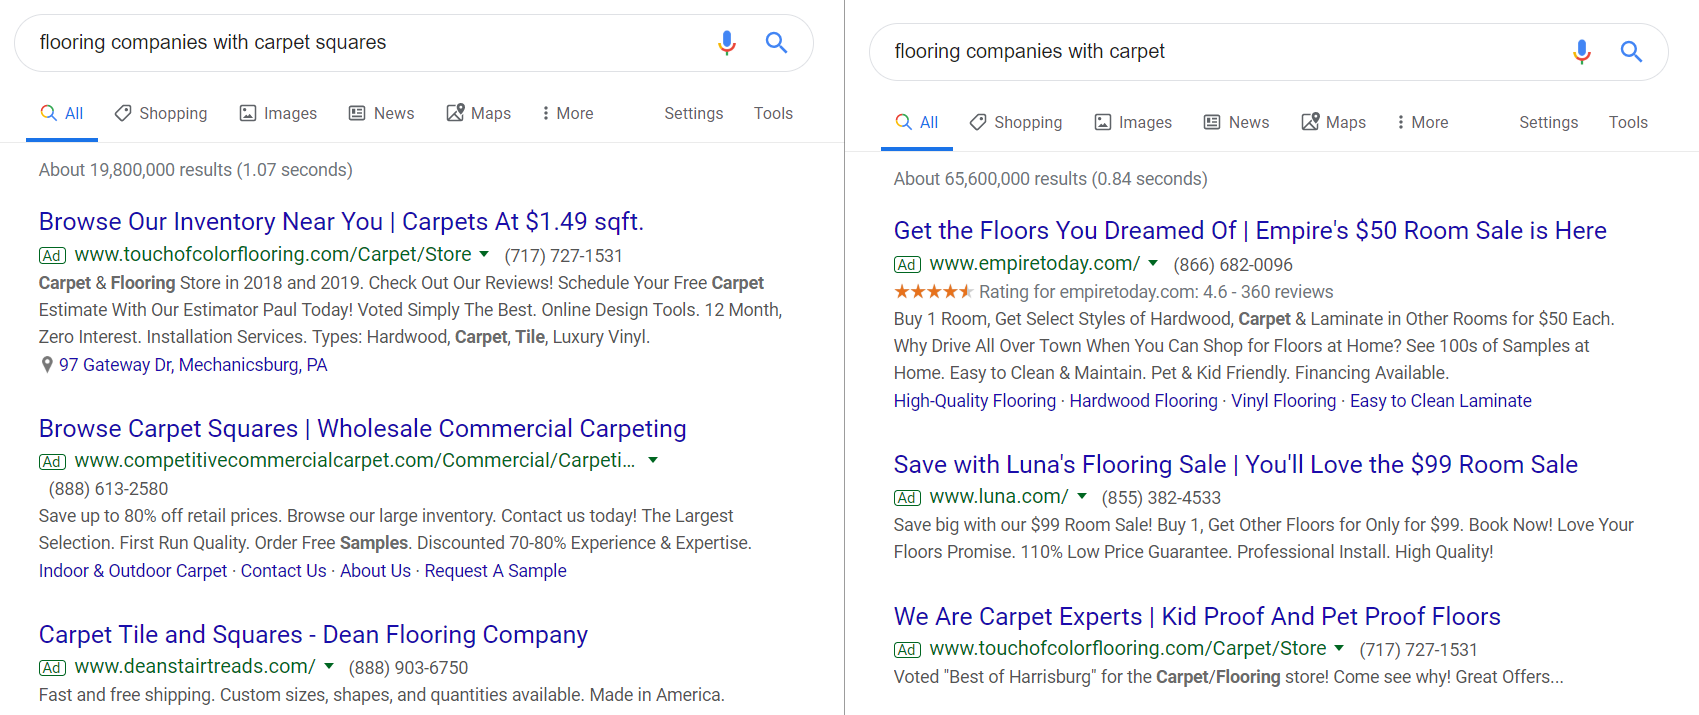Click the 97 Gateway Dr, Mechanicsburg, PA address link
Image resolution: width=1699 pixels, height=715 pixels.
point(193,365)
